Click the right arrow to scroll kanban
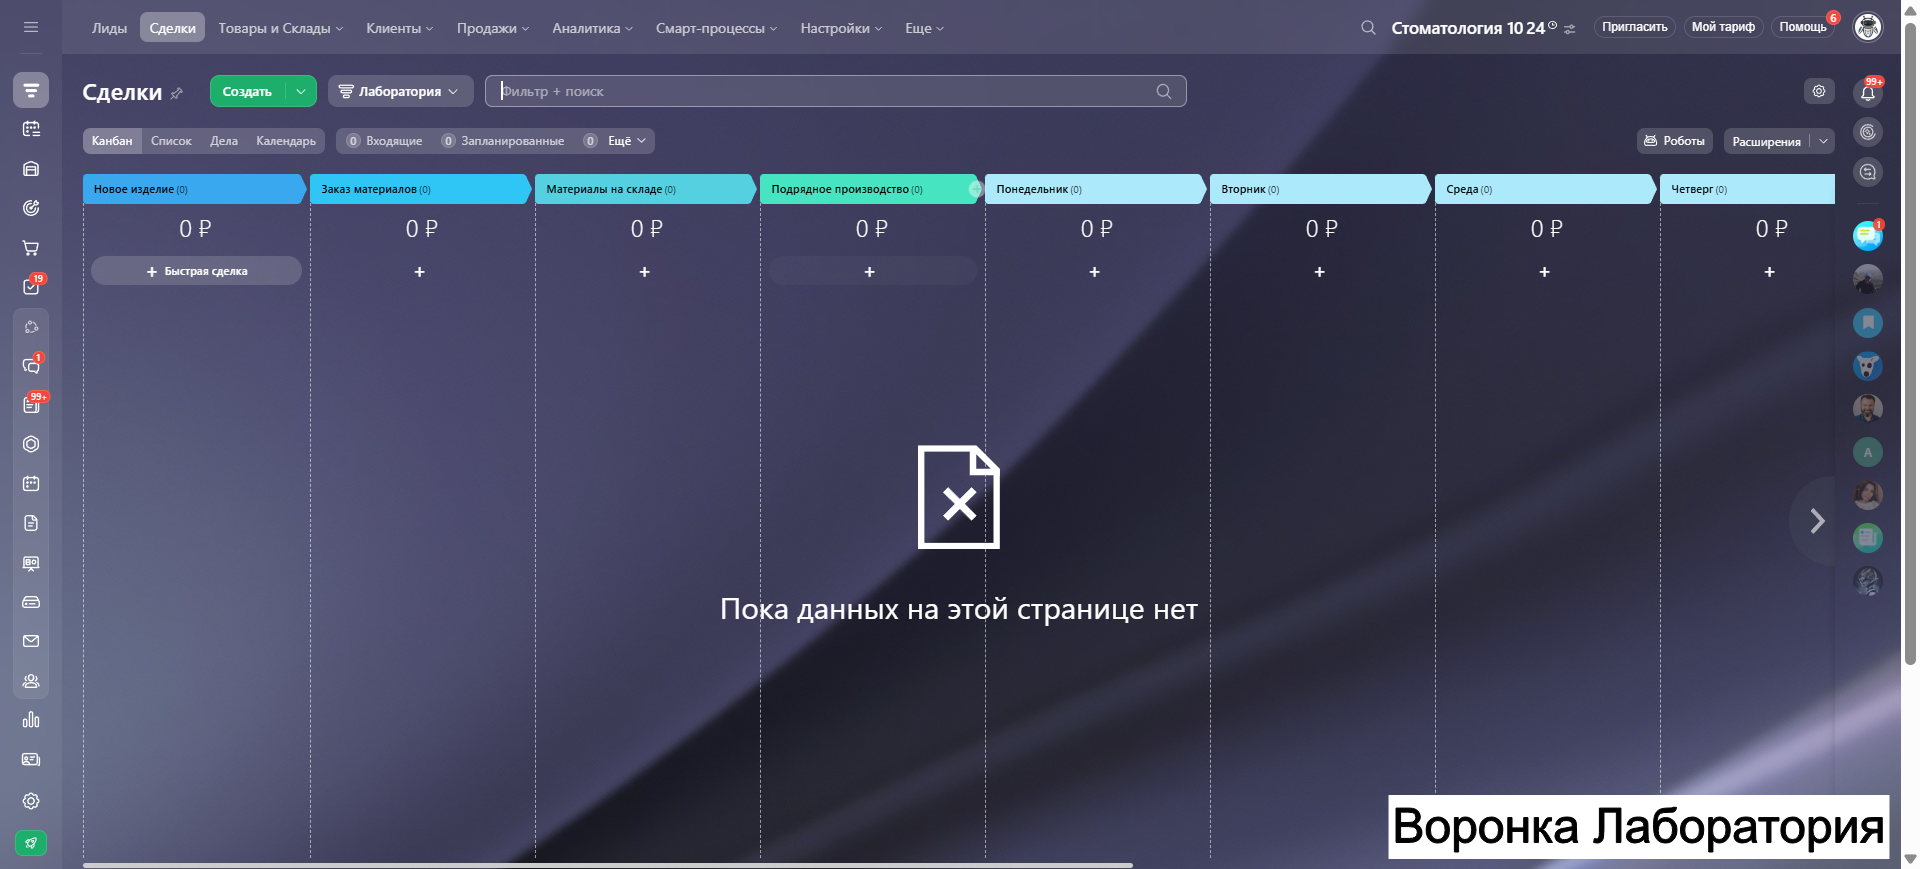The width and height of the screenshot is (1920, 869). pyautogui.click(x=1817, y=521)
